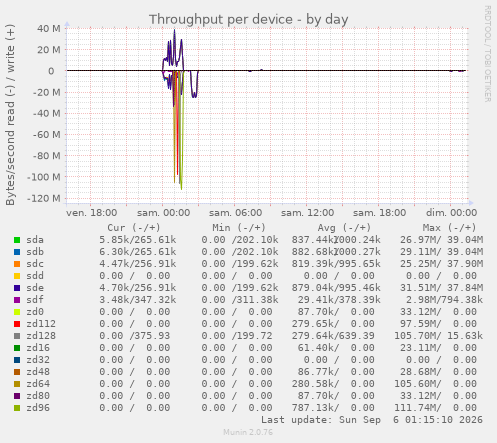The height and width of the screenshot is (443, 497).
Task: Click sda current value 5.85k/265.61k
Action: coord(138,240)
